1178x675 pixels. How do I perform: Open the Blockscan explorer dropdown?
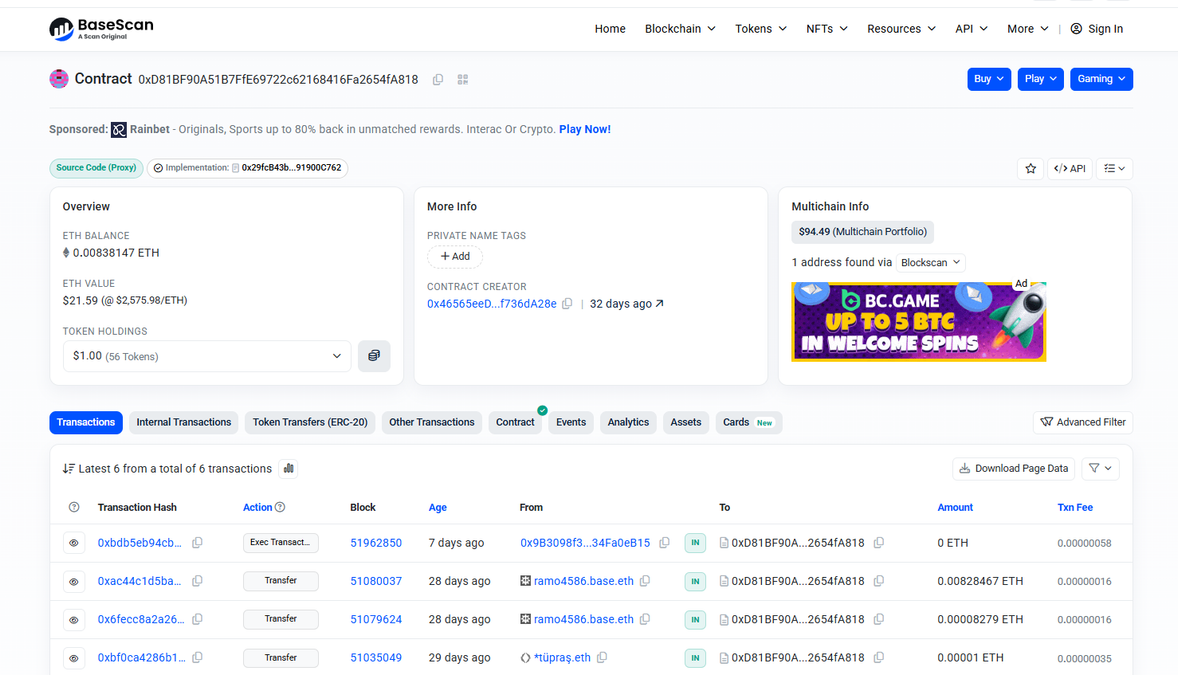[930, 262]
